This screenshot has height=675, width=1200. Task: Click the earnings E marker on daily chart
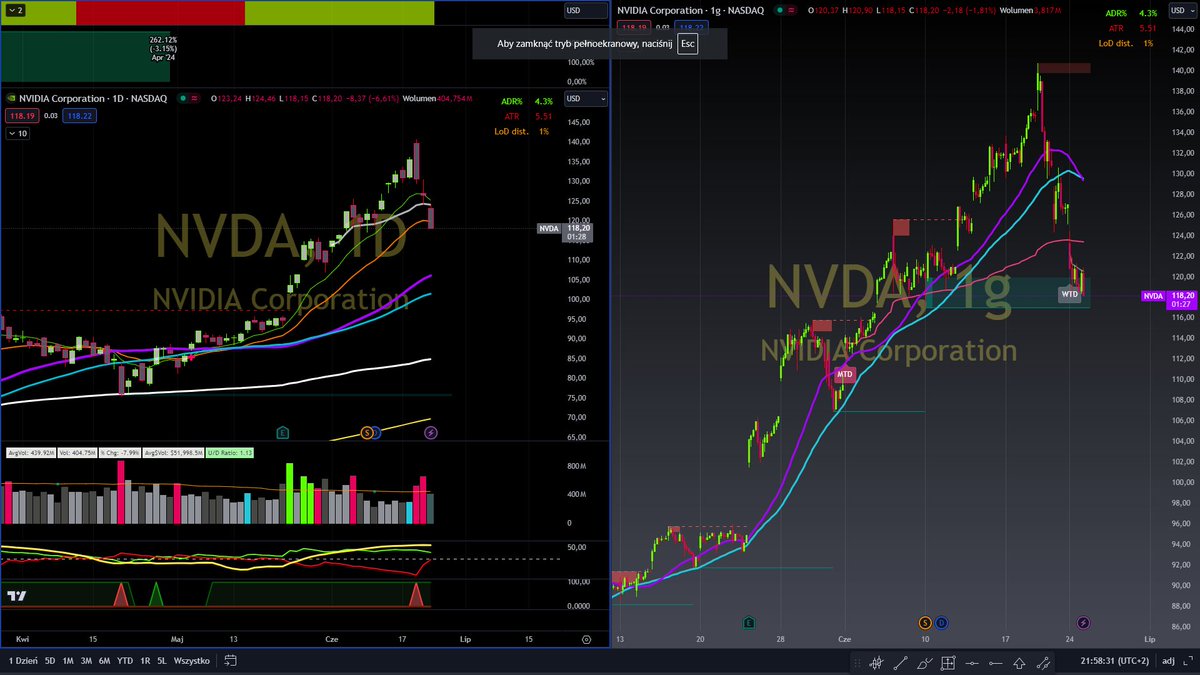pos(283,432)
